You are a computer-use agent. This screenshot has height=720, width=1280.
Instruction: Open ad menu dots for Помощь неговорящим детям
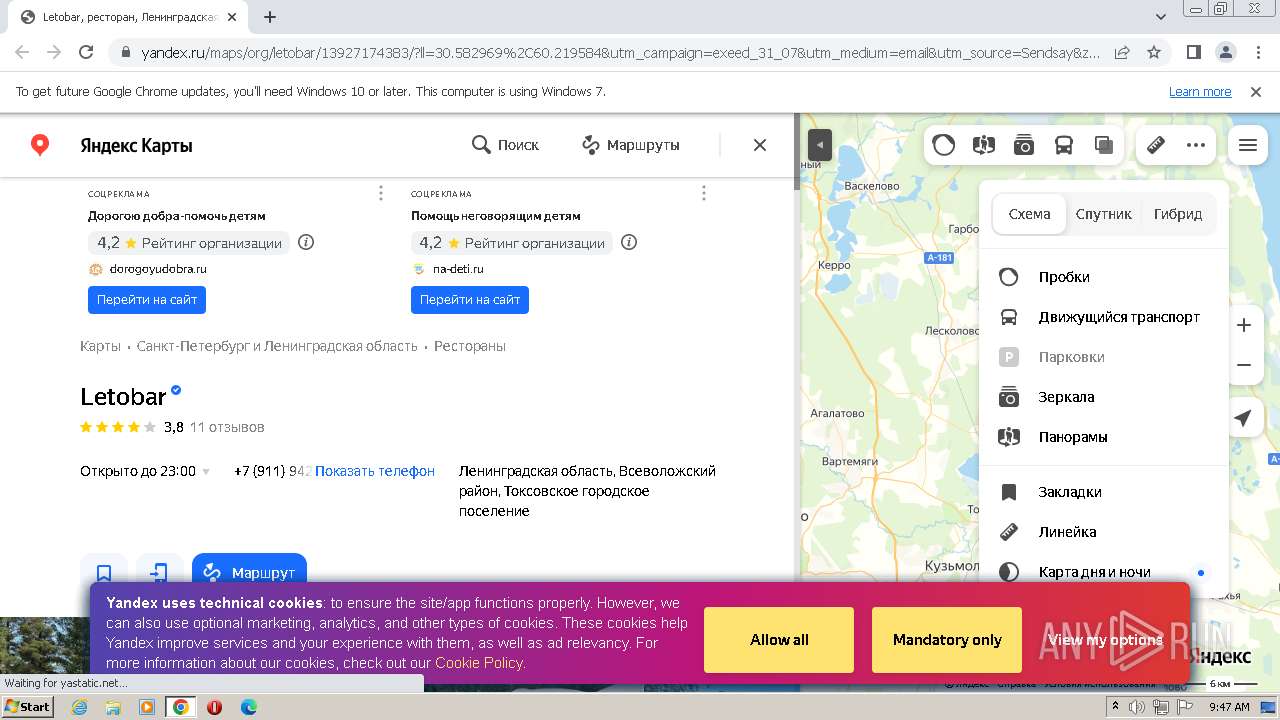pyautogui.click(x=704, y=193)
